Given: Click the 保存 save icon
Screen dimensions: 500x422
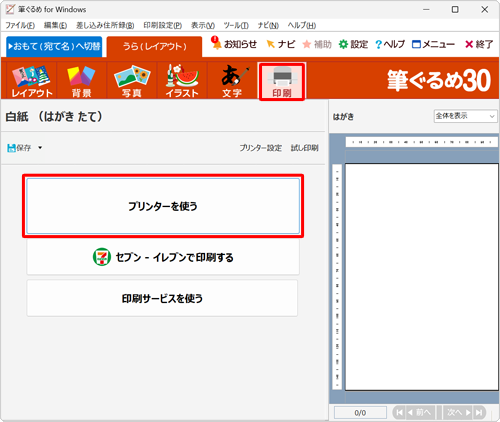Looking at the screenshot, I should [x=19, y=148].
